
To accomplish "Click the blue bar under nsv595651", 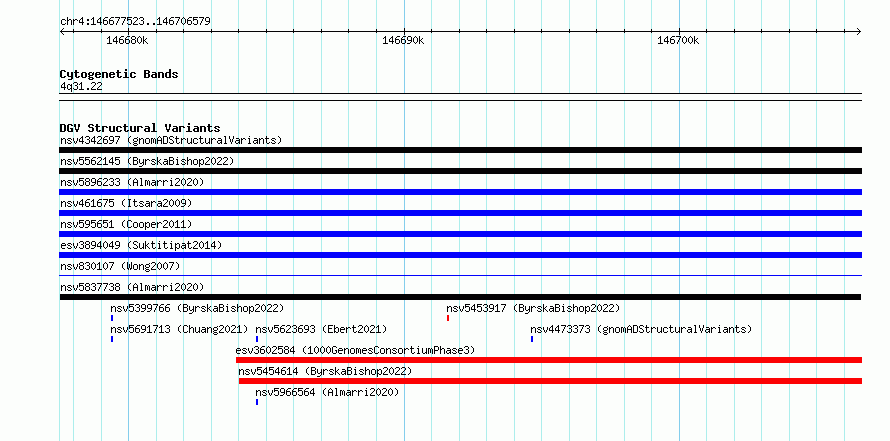I will (461, 234).
